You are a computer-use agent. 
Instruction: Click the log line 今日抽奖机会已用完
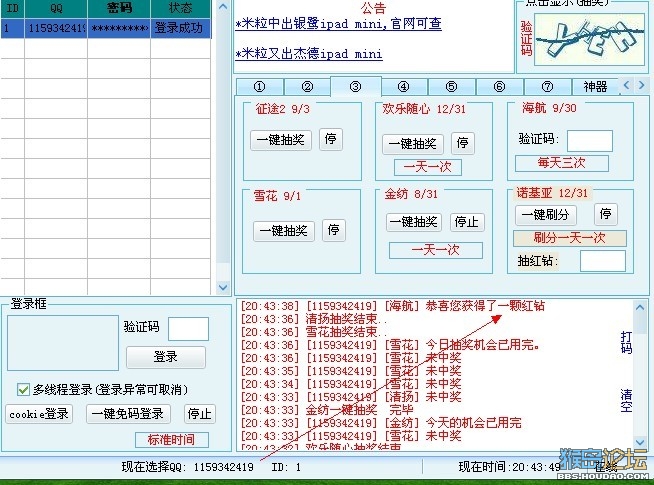coord(390,345)
